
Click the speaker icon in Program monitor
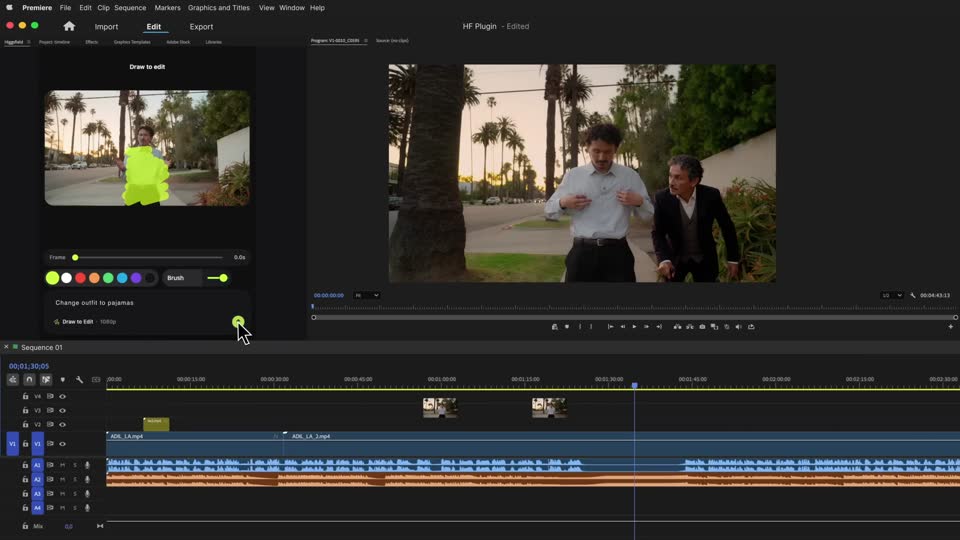pos(739,327)
